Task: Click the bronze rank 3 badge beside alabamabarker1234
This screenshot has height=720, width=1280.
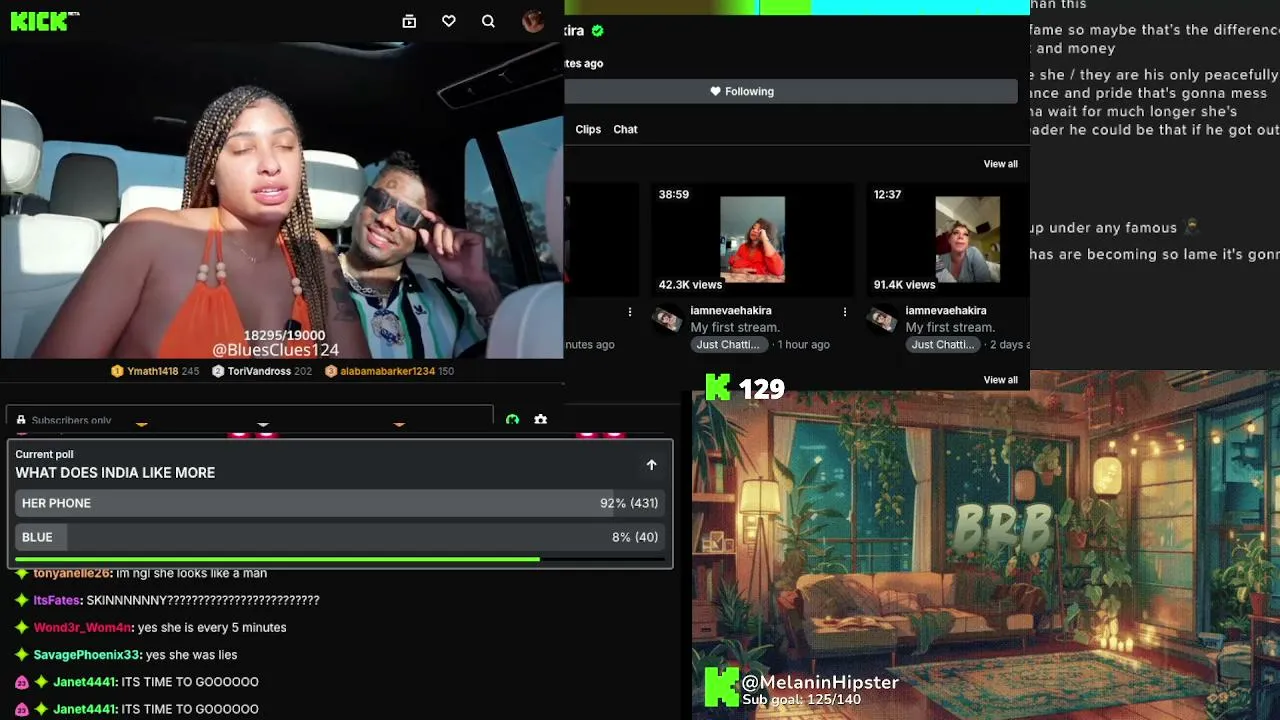Action: 331,371
